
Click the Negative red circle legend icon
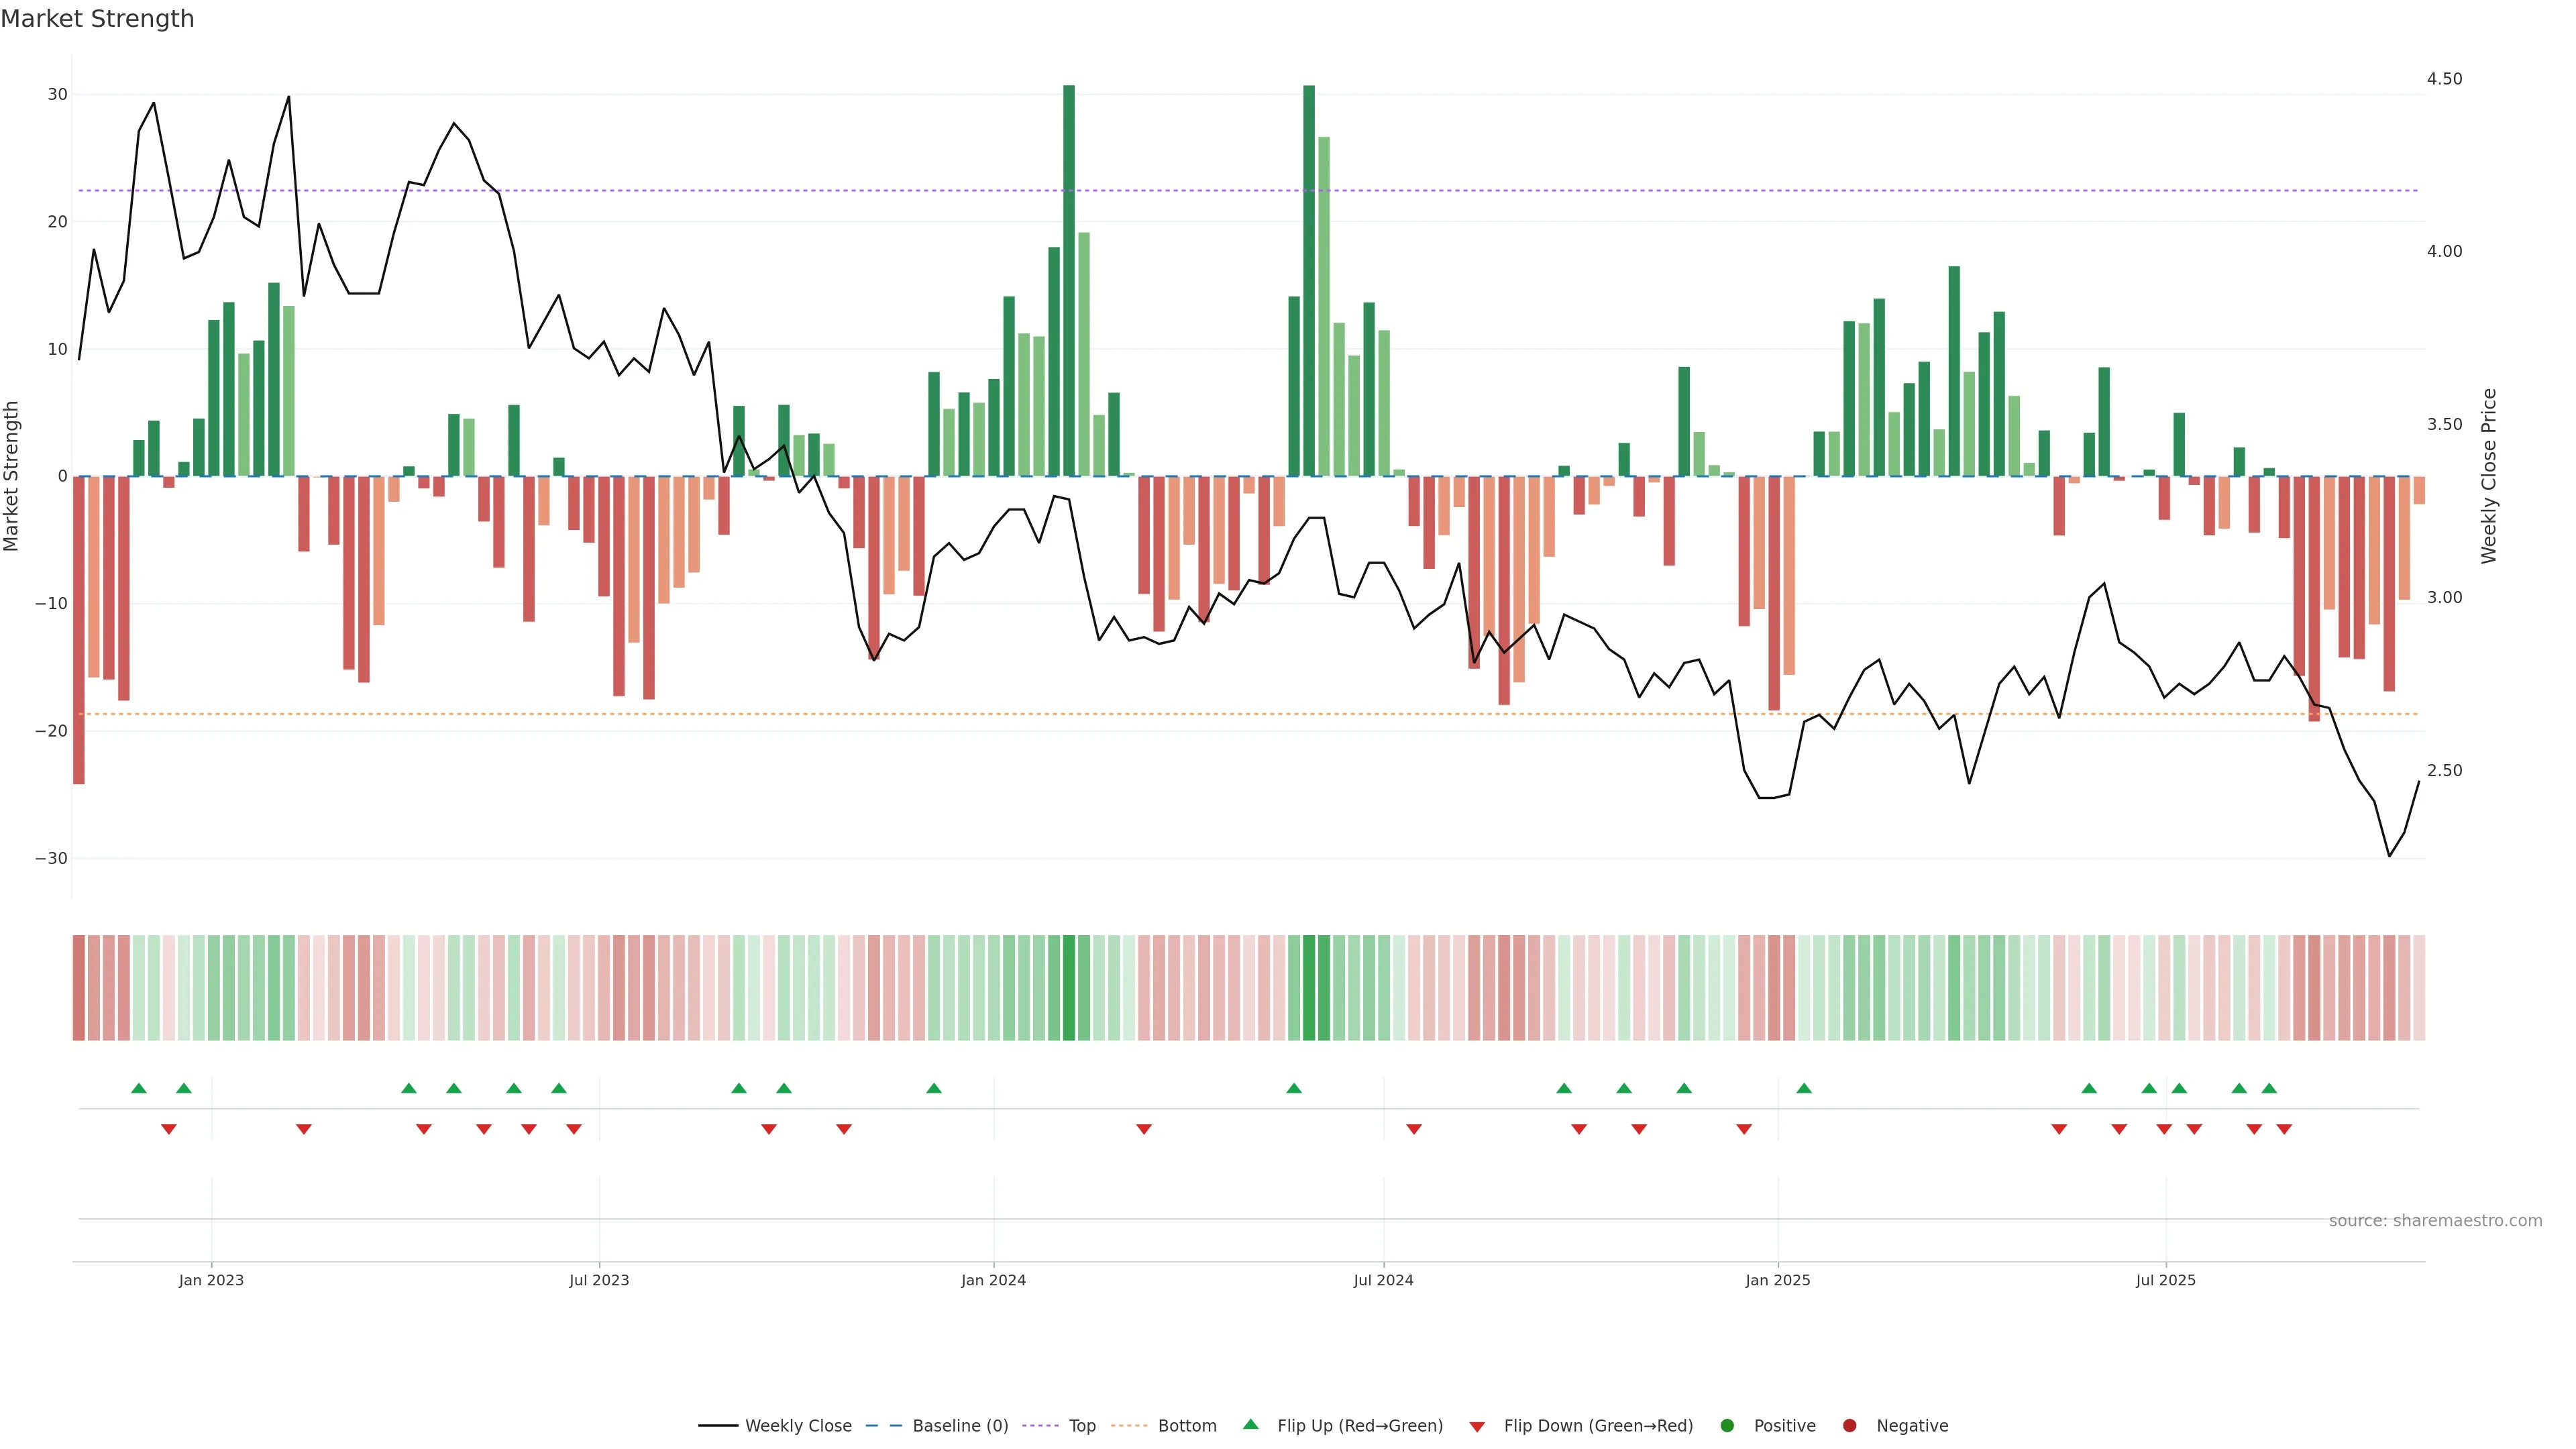click(1849, 1425)
